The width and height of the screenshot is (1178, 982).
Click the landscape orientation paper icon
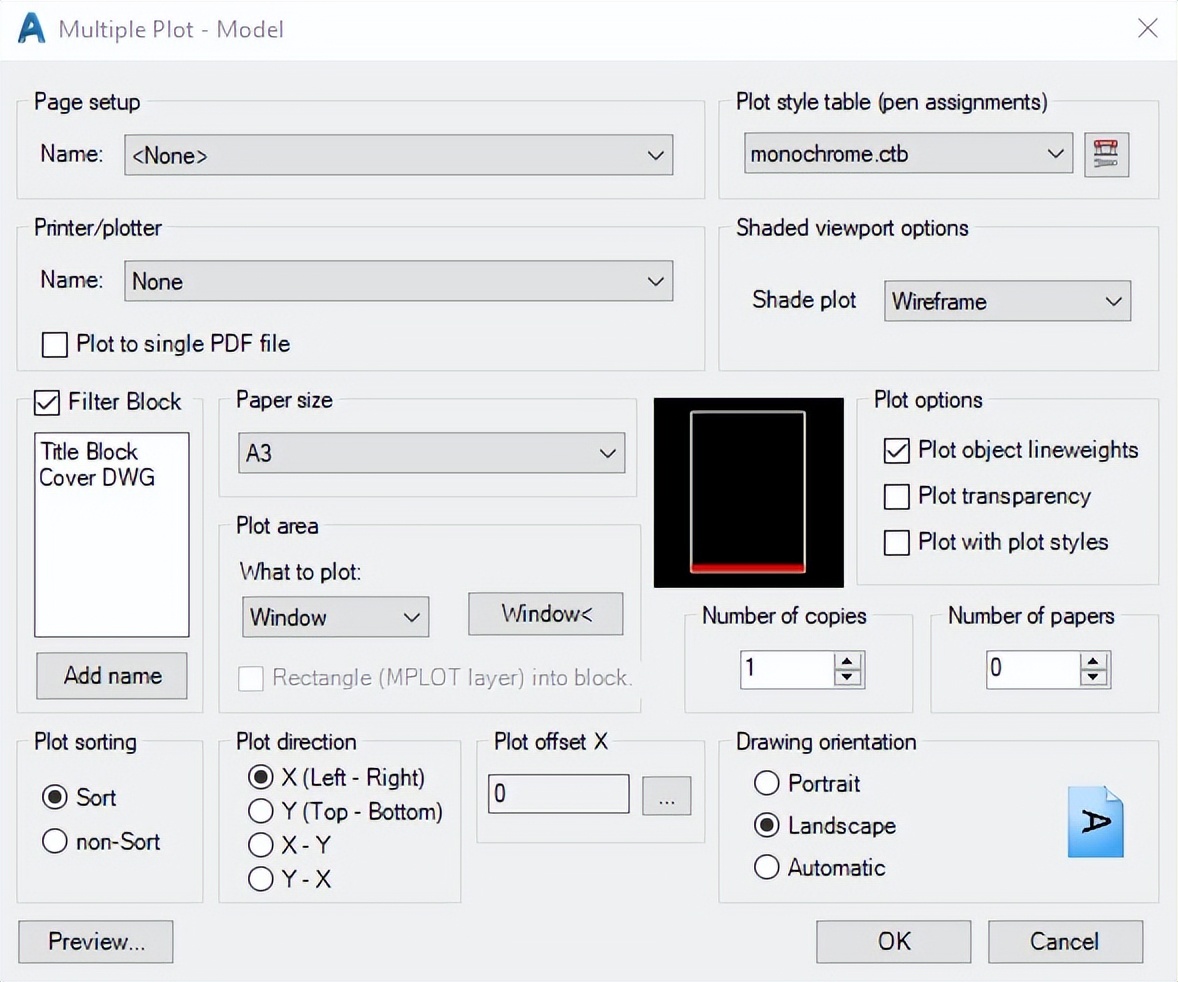1096,822
